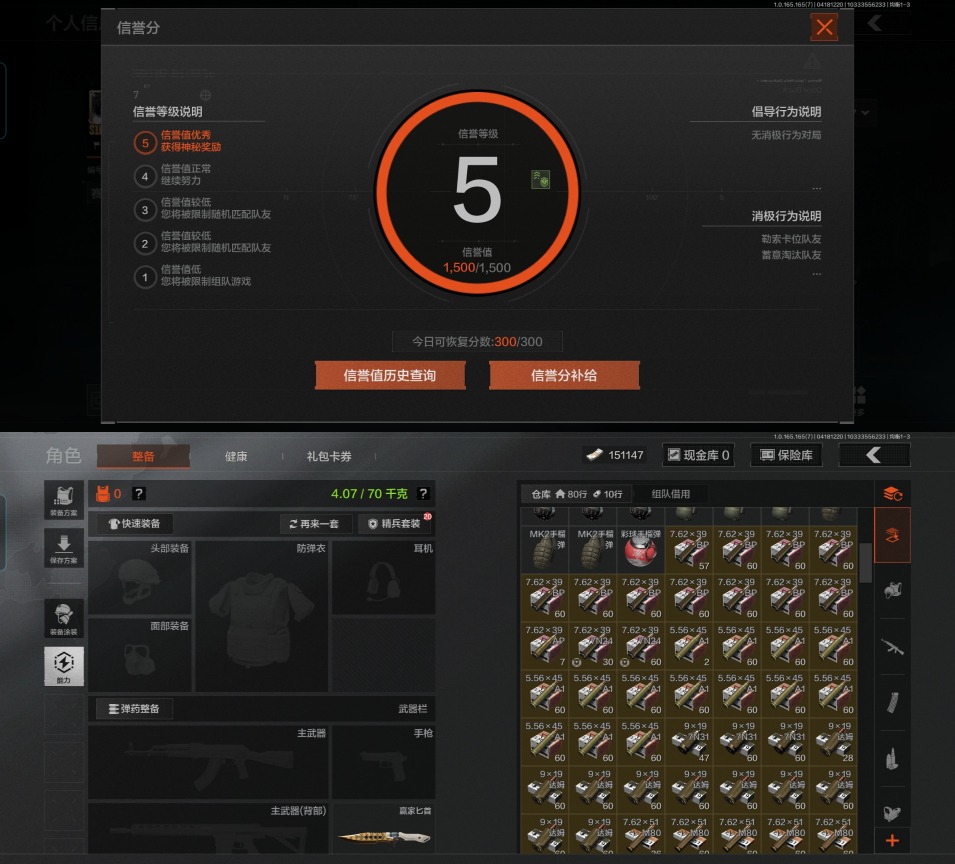
Task: Select the 能力 ability icon
Action: [x=64, y=665]
